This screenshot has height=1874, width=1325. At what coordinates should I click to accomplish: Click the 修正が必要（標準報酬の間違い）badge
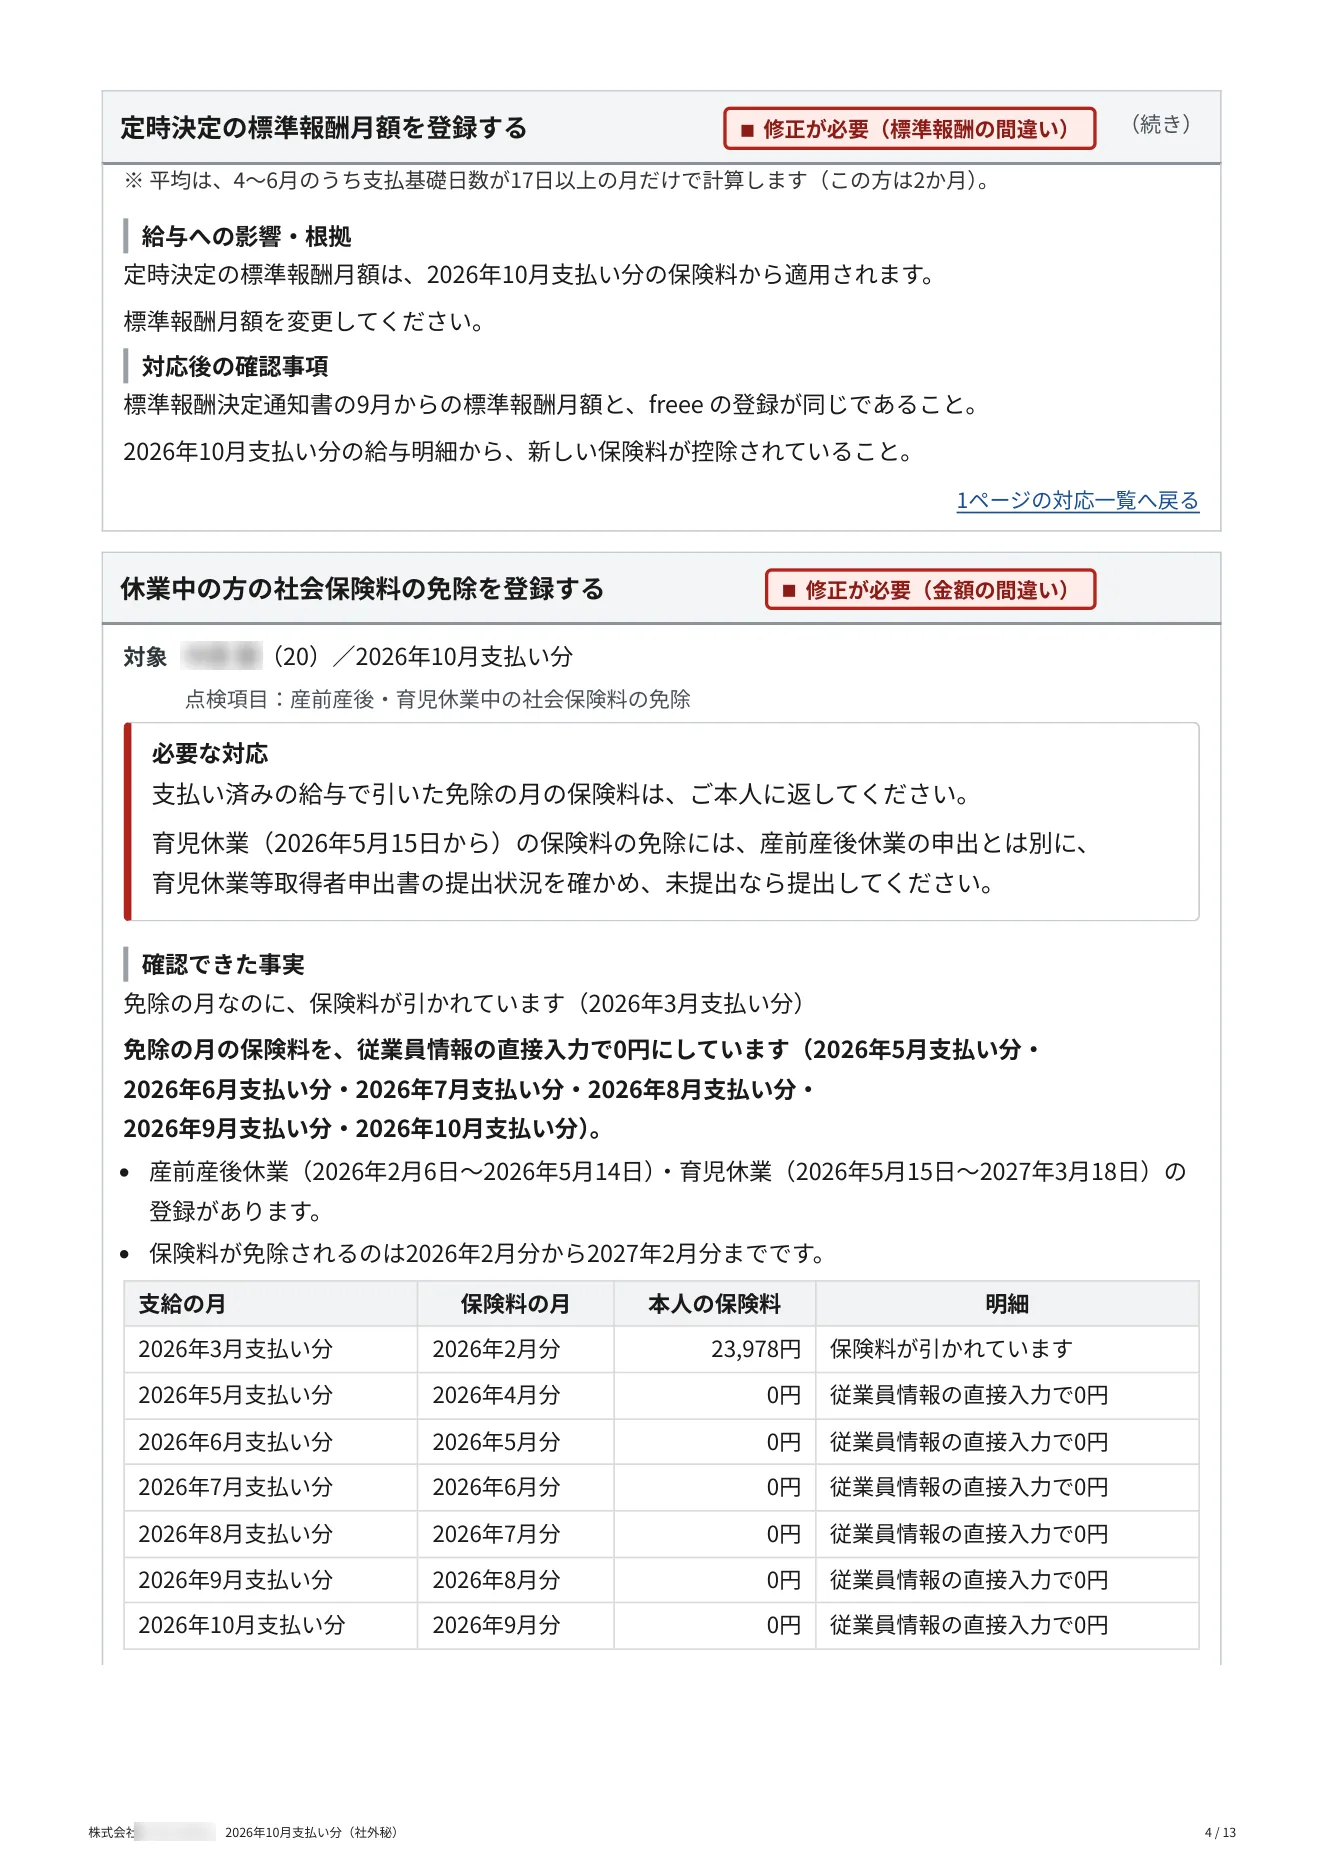(909, 129)
